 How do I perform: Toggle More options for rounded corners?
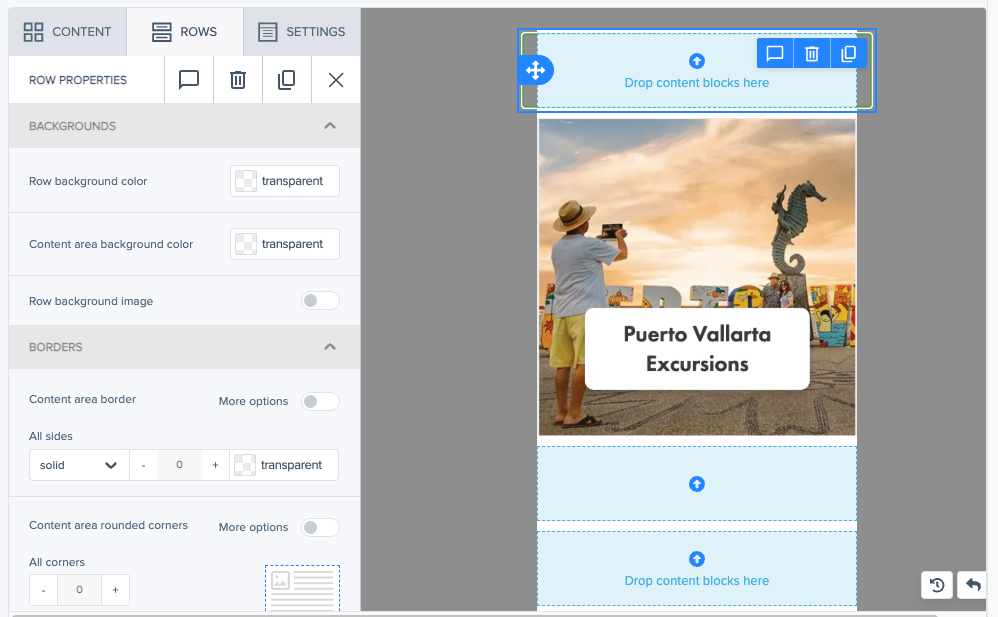[x=320, y=527]
